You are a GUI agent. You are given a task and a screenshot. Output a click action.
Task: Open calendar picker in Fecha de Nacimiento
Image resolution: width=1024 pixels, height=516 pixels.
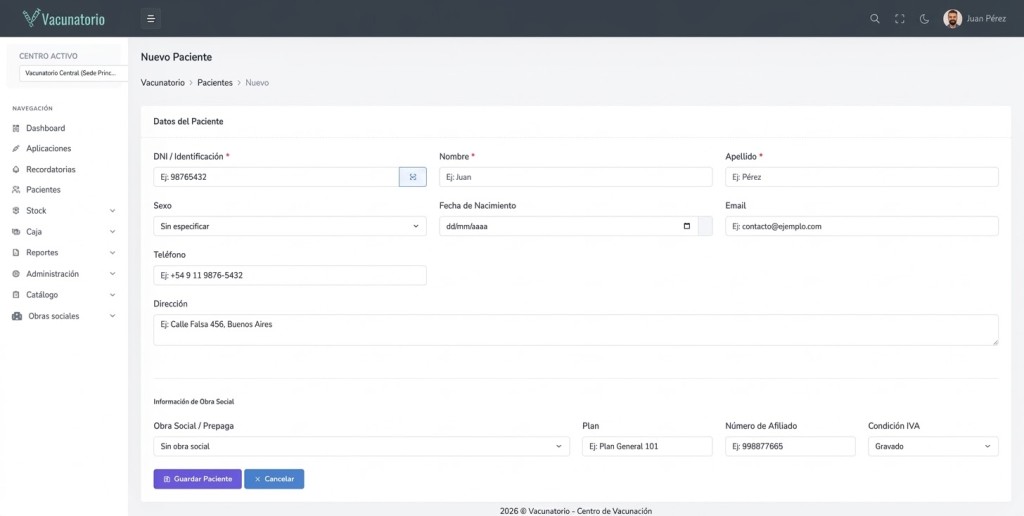click(686, 226)
